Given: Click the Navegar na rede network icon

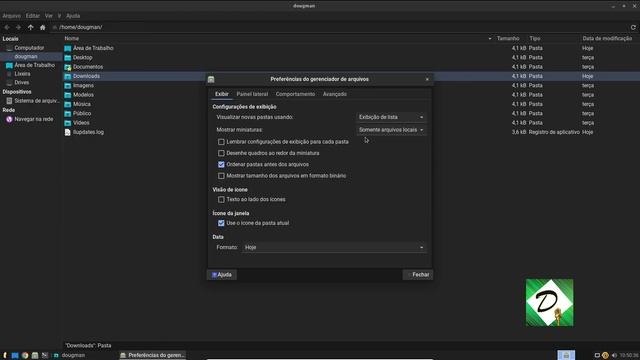Looking at the screenshot, I should click(9, 119).
